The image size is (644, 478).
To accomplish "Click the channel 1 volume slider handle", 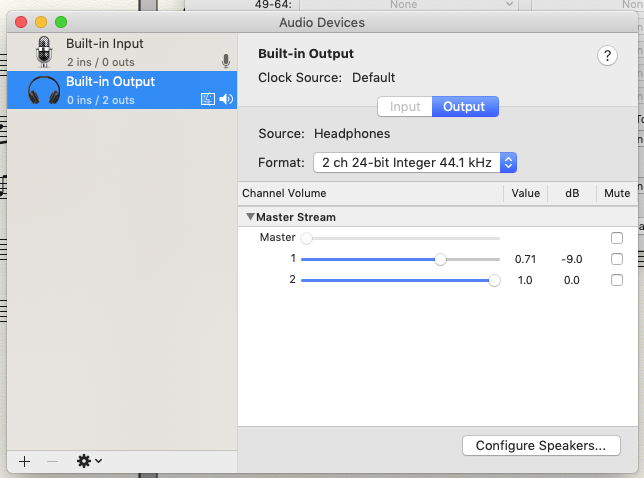I will tap(440, 259).
